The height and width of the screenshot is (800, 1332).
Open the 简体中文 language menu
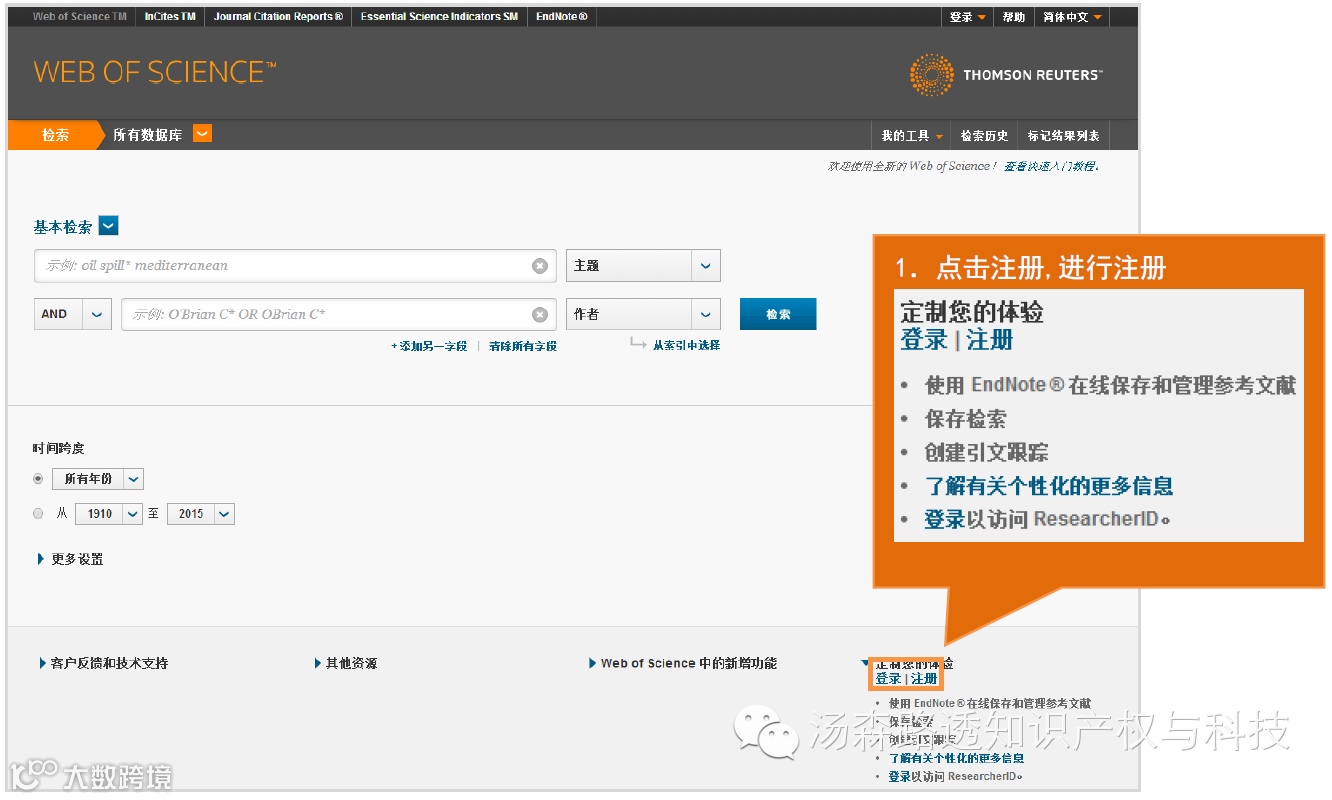point(1073,17)
